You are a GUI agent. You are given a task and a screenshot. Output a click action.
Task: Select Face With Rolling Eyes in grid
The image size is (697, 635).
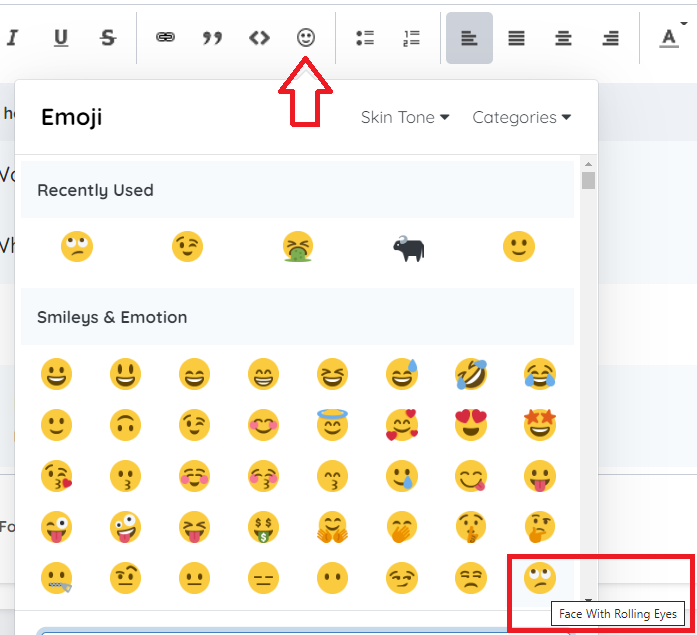(540, 578)
